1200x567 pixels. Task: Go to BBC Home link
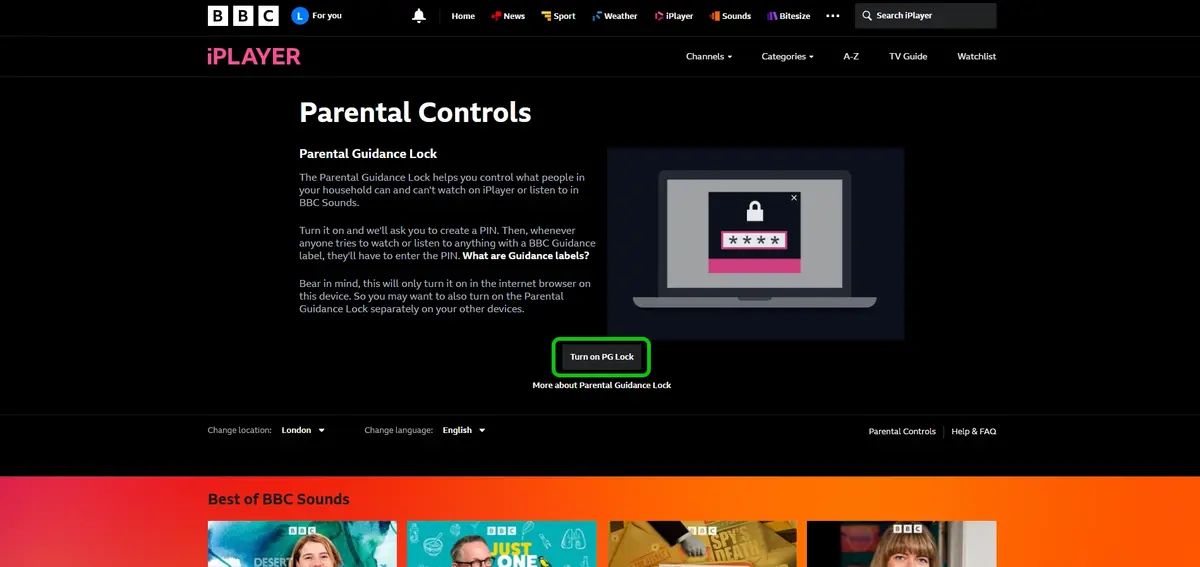pyautogui.click(x=463, y=16)
